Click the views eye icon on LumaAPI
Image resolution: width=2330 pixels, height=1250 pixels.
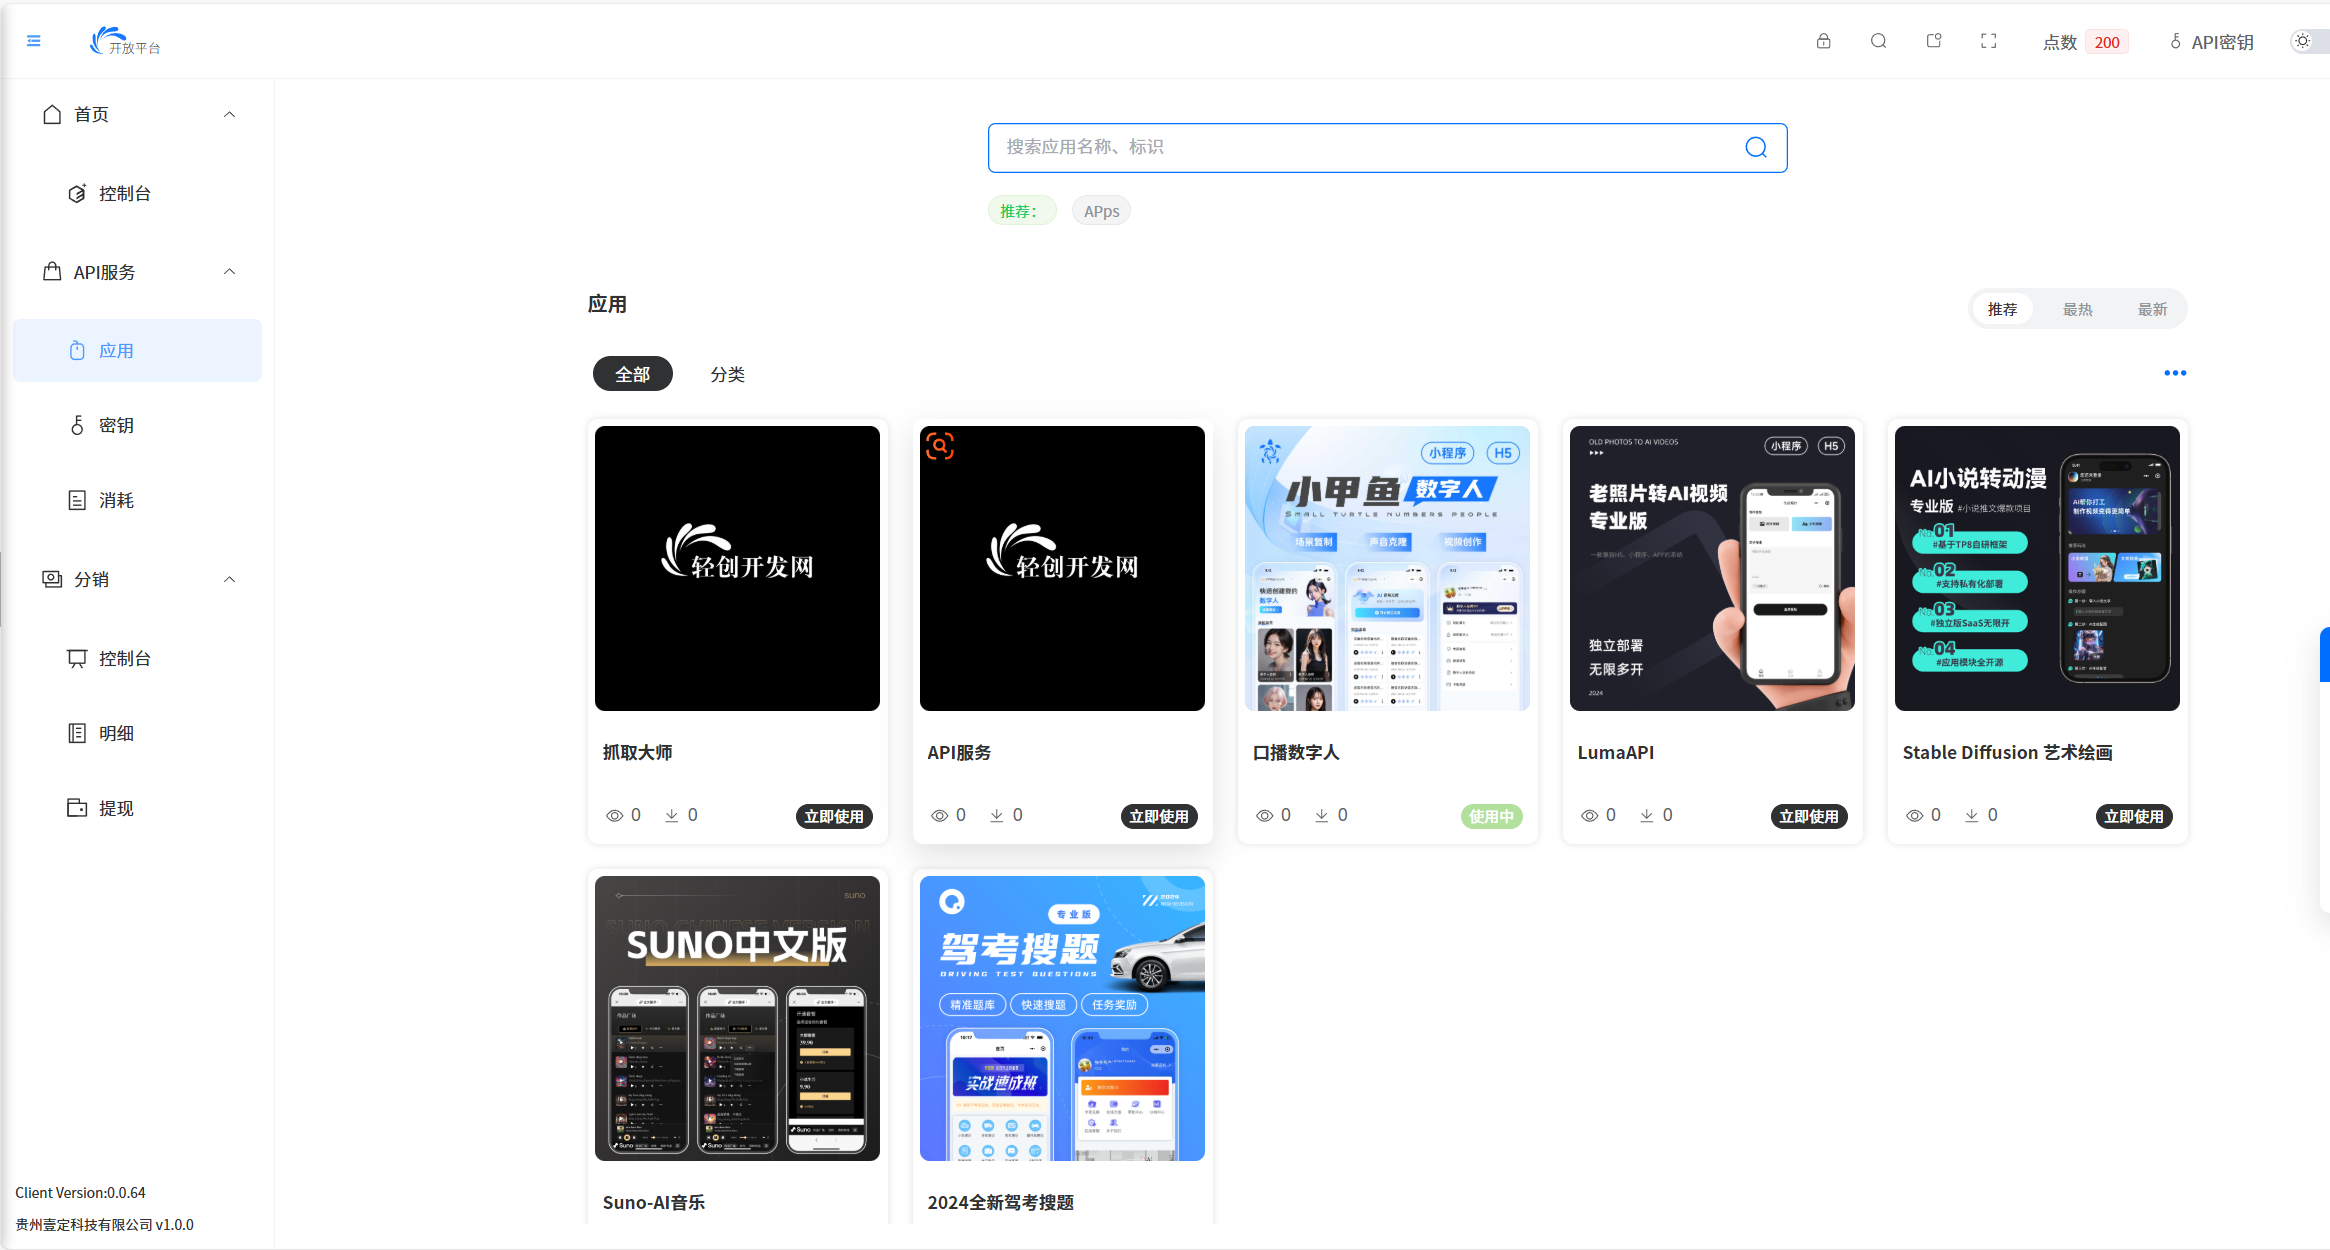(x=1590, y=816)
